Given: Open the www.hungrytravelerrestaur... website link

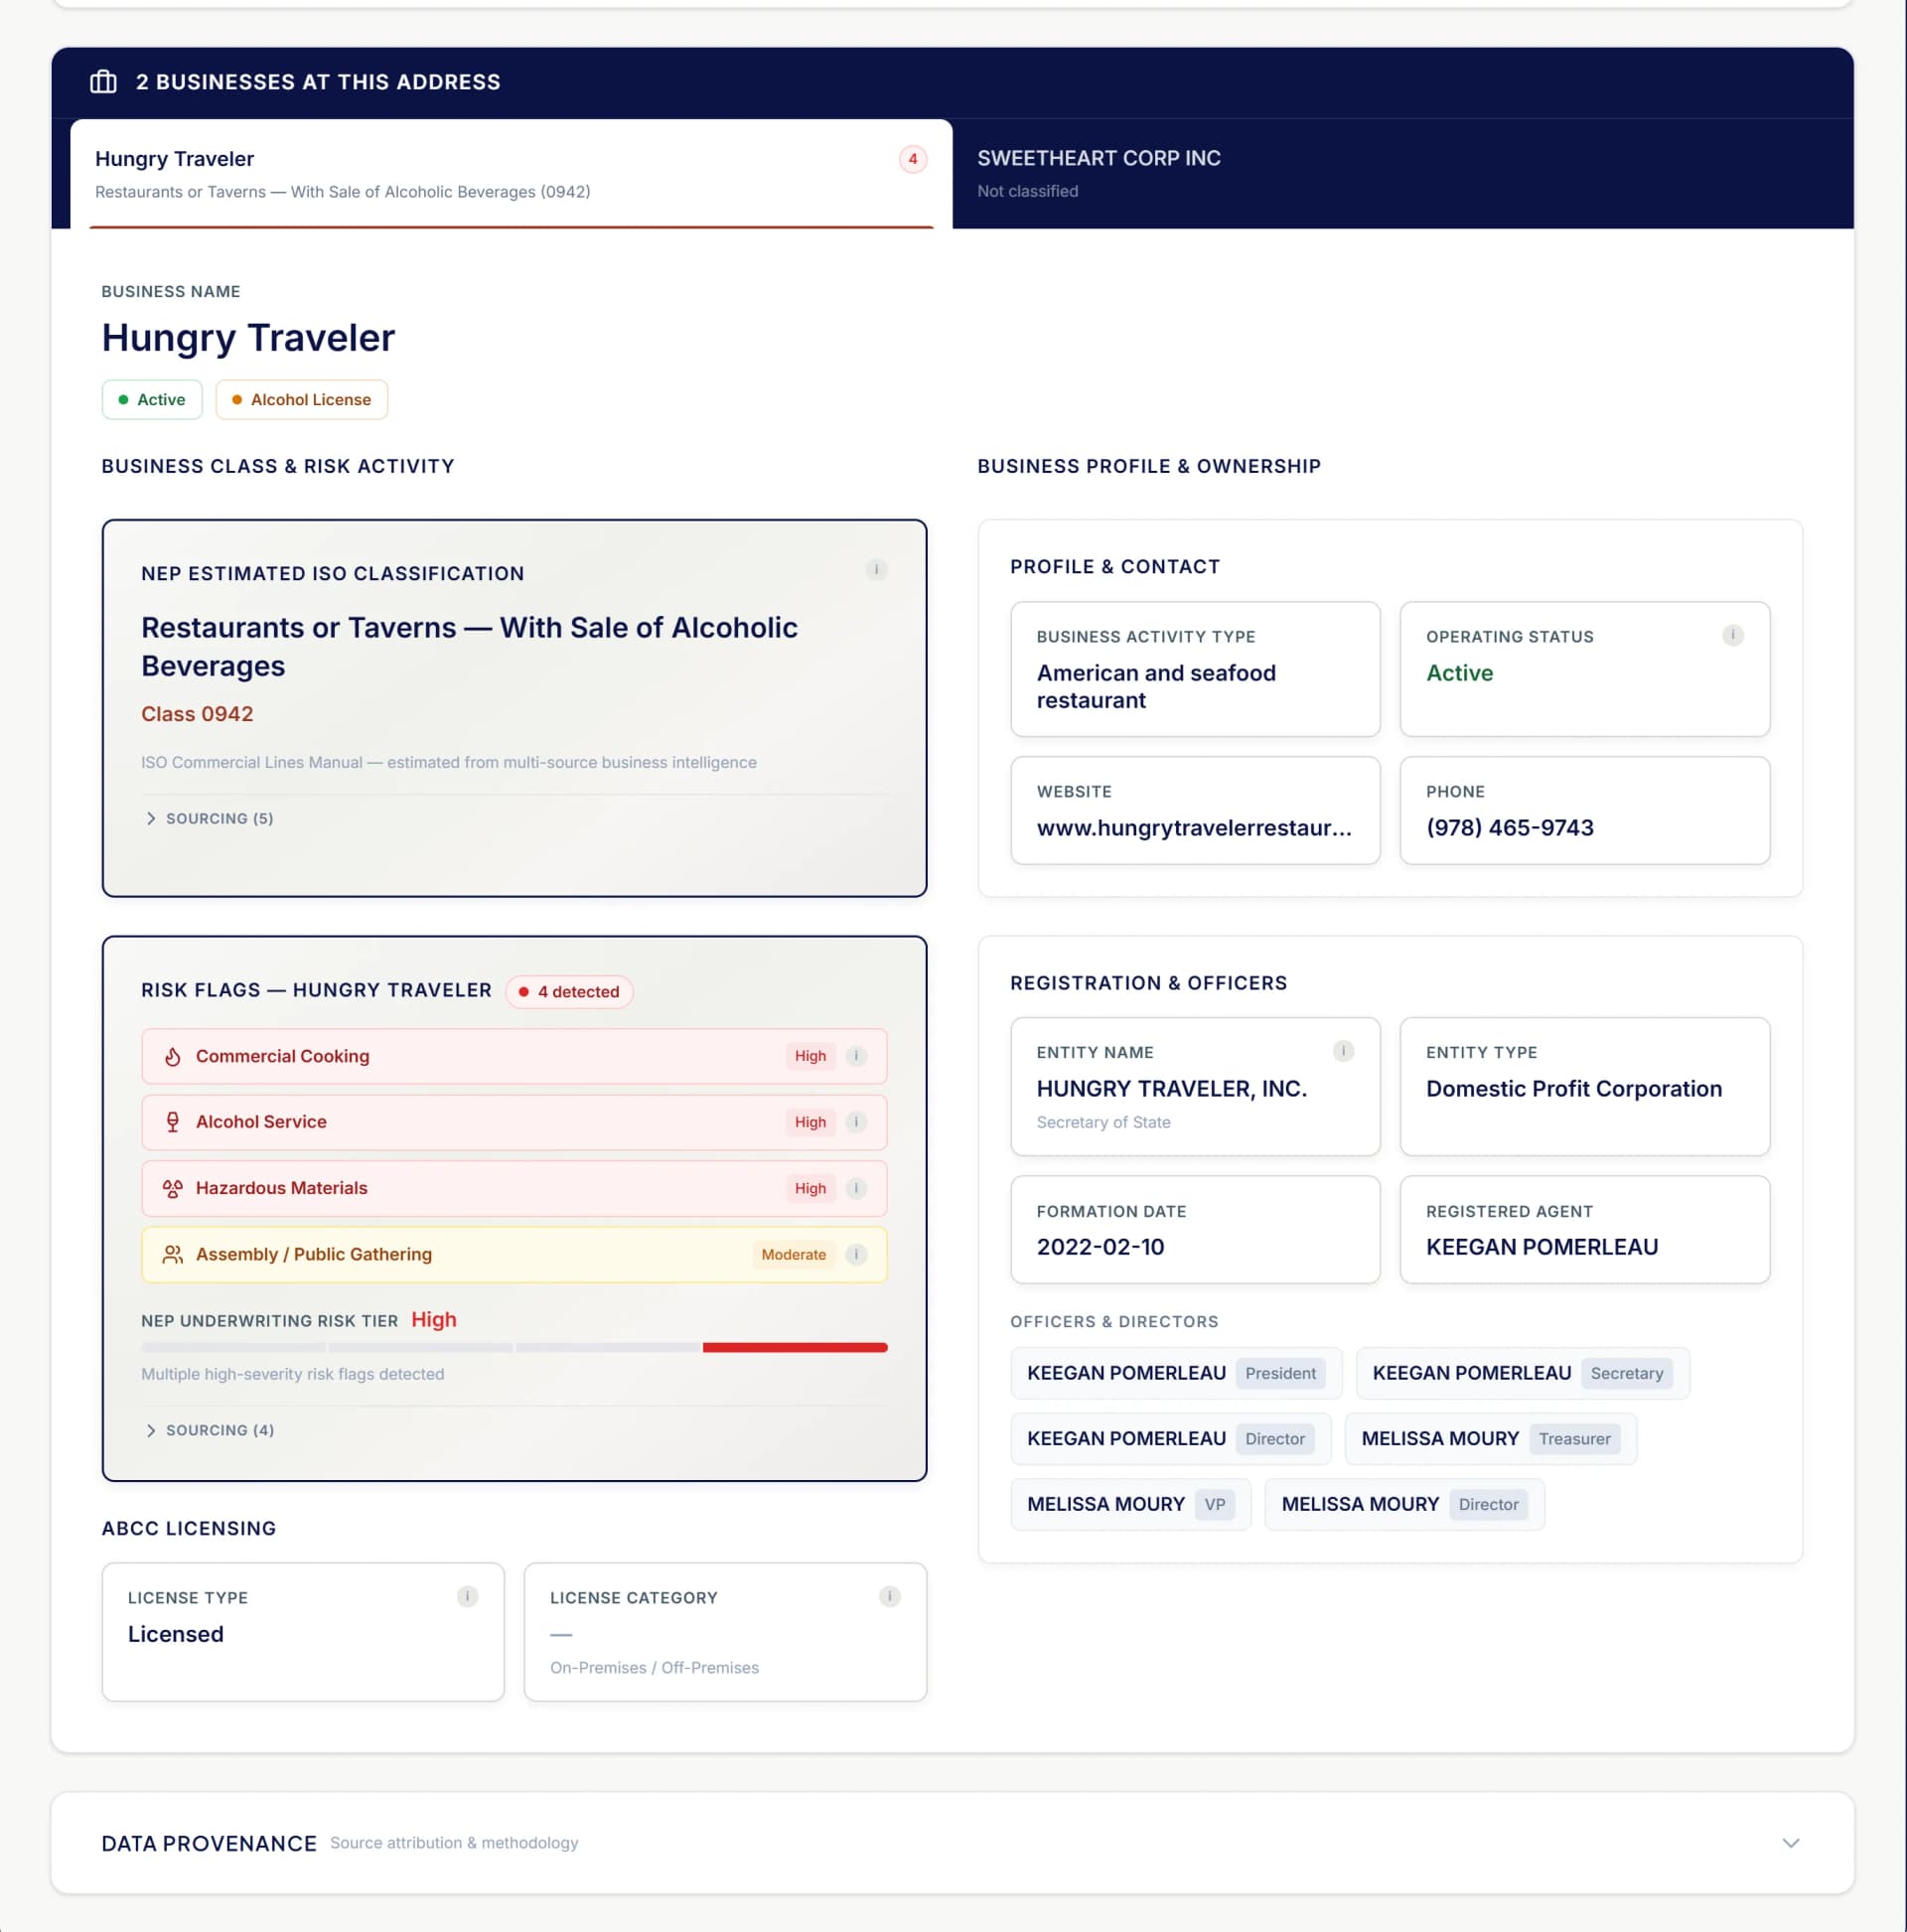Looking at the screenshot, I should [1193, 828].
